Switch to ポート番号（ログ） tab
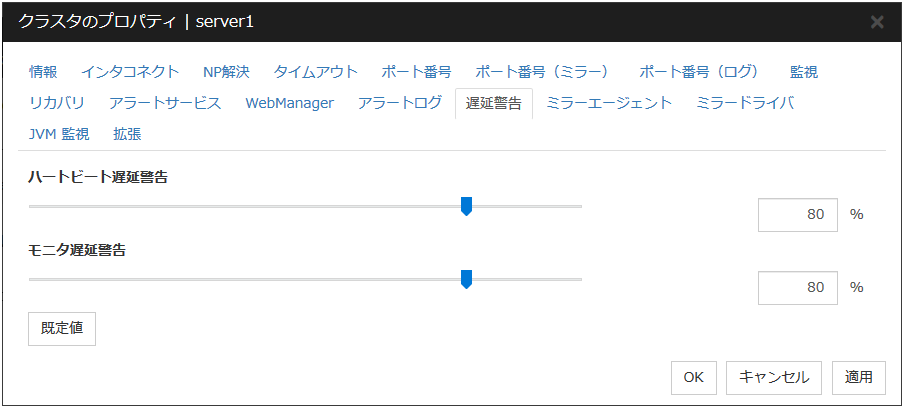Viewport: 904px width, 408px height. (x=700, y=72)
